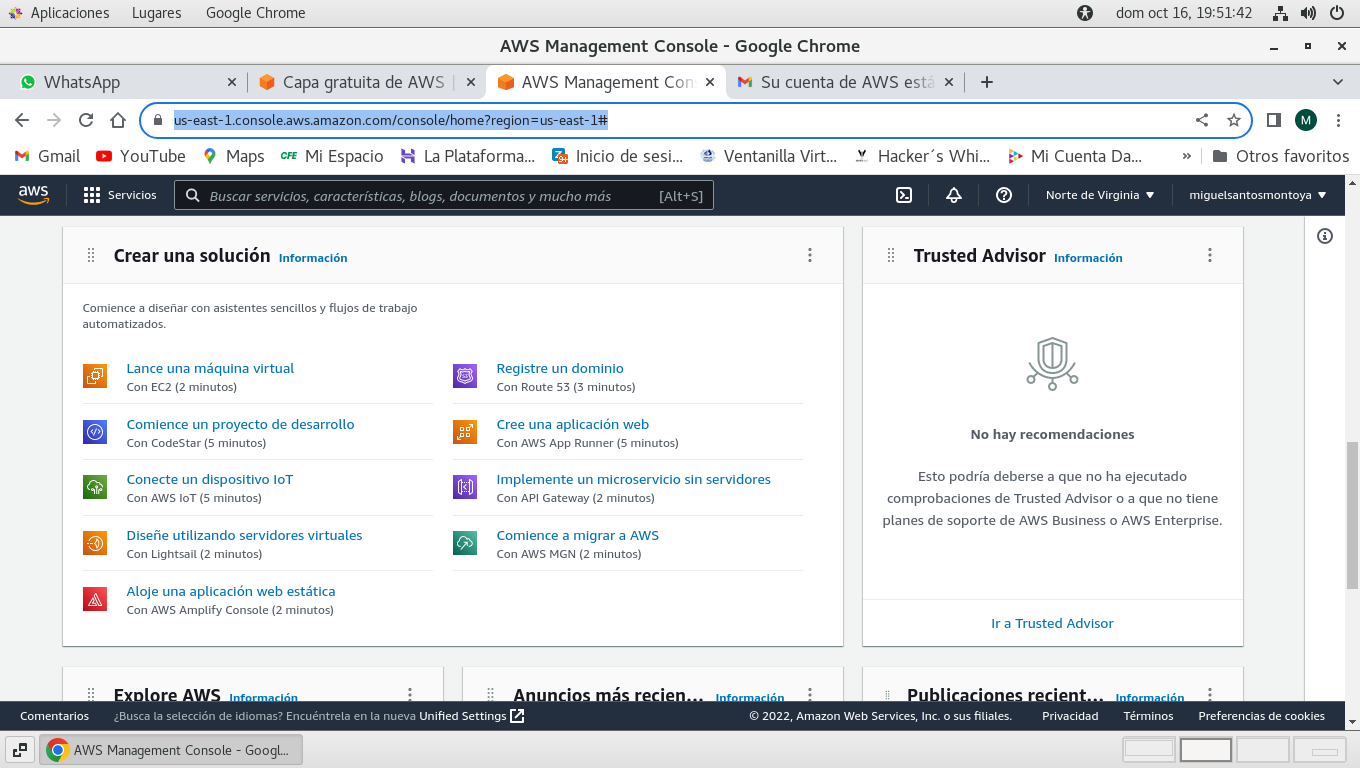Click the AWS search services input field
Viewport: 1360px width, 768px height.
click(x=430, y=196)
